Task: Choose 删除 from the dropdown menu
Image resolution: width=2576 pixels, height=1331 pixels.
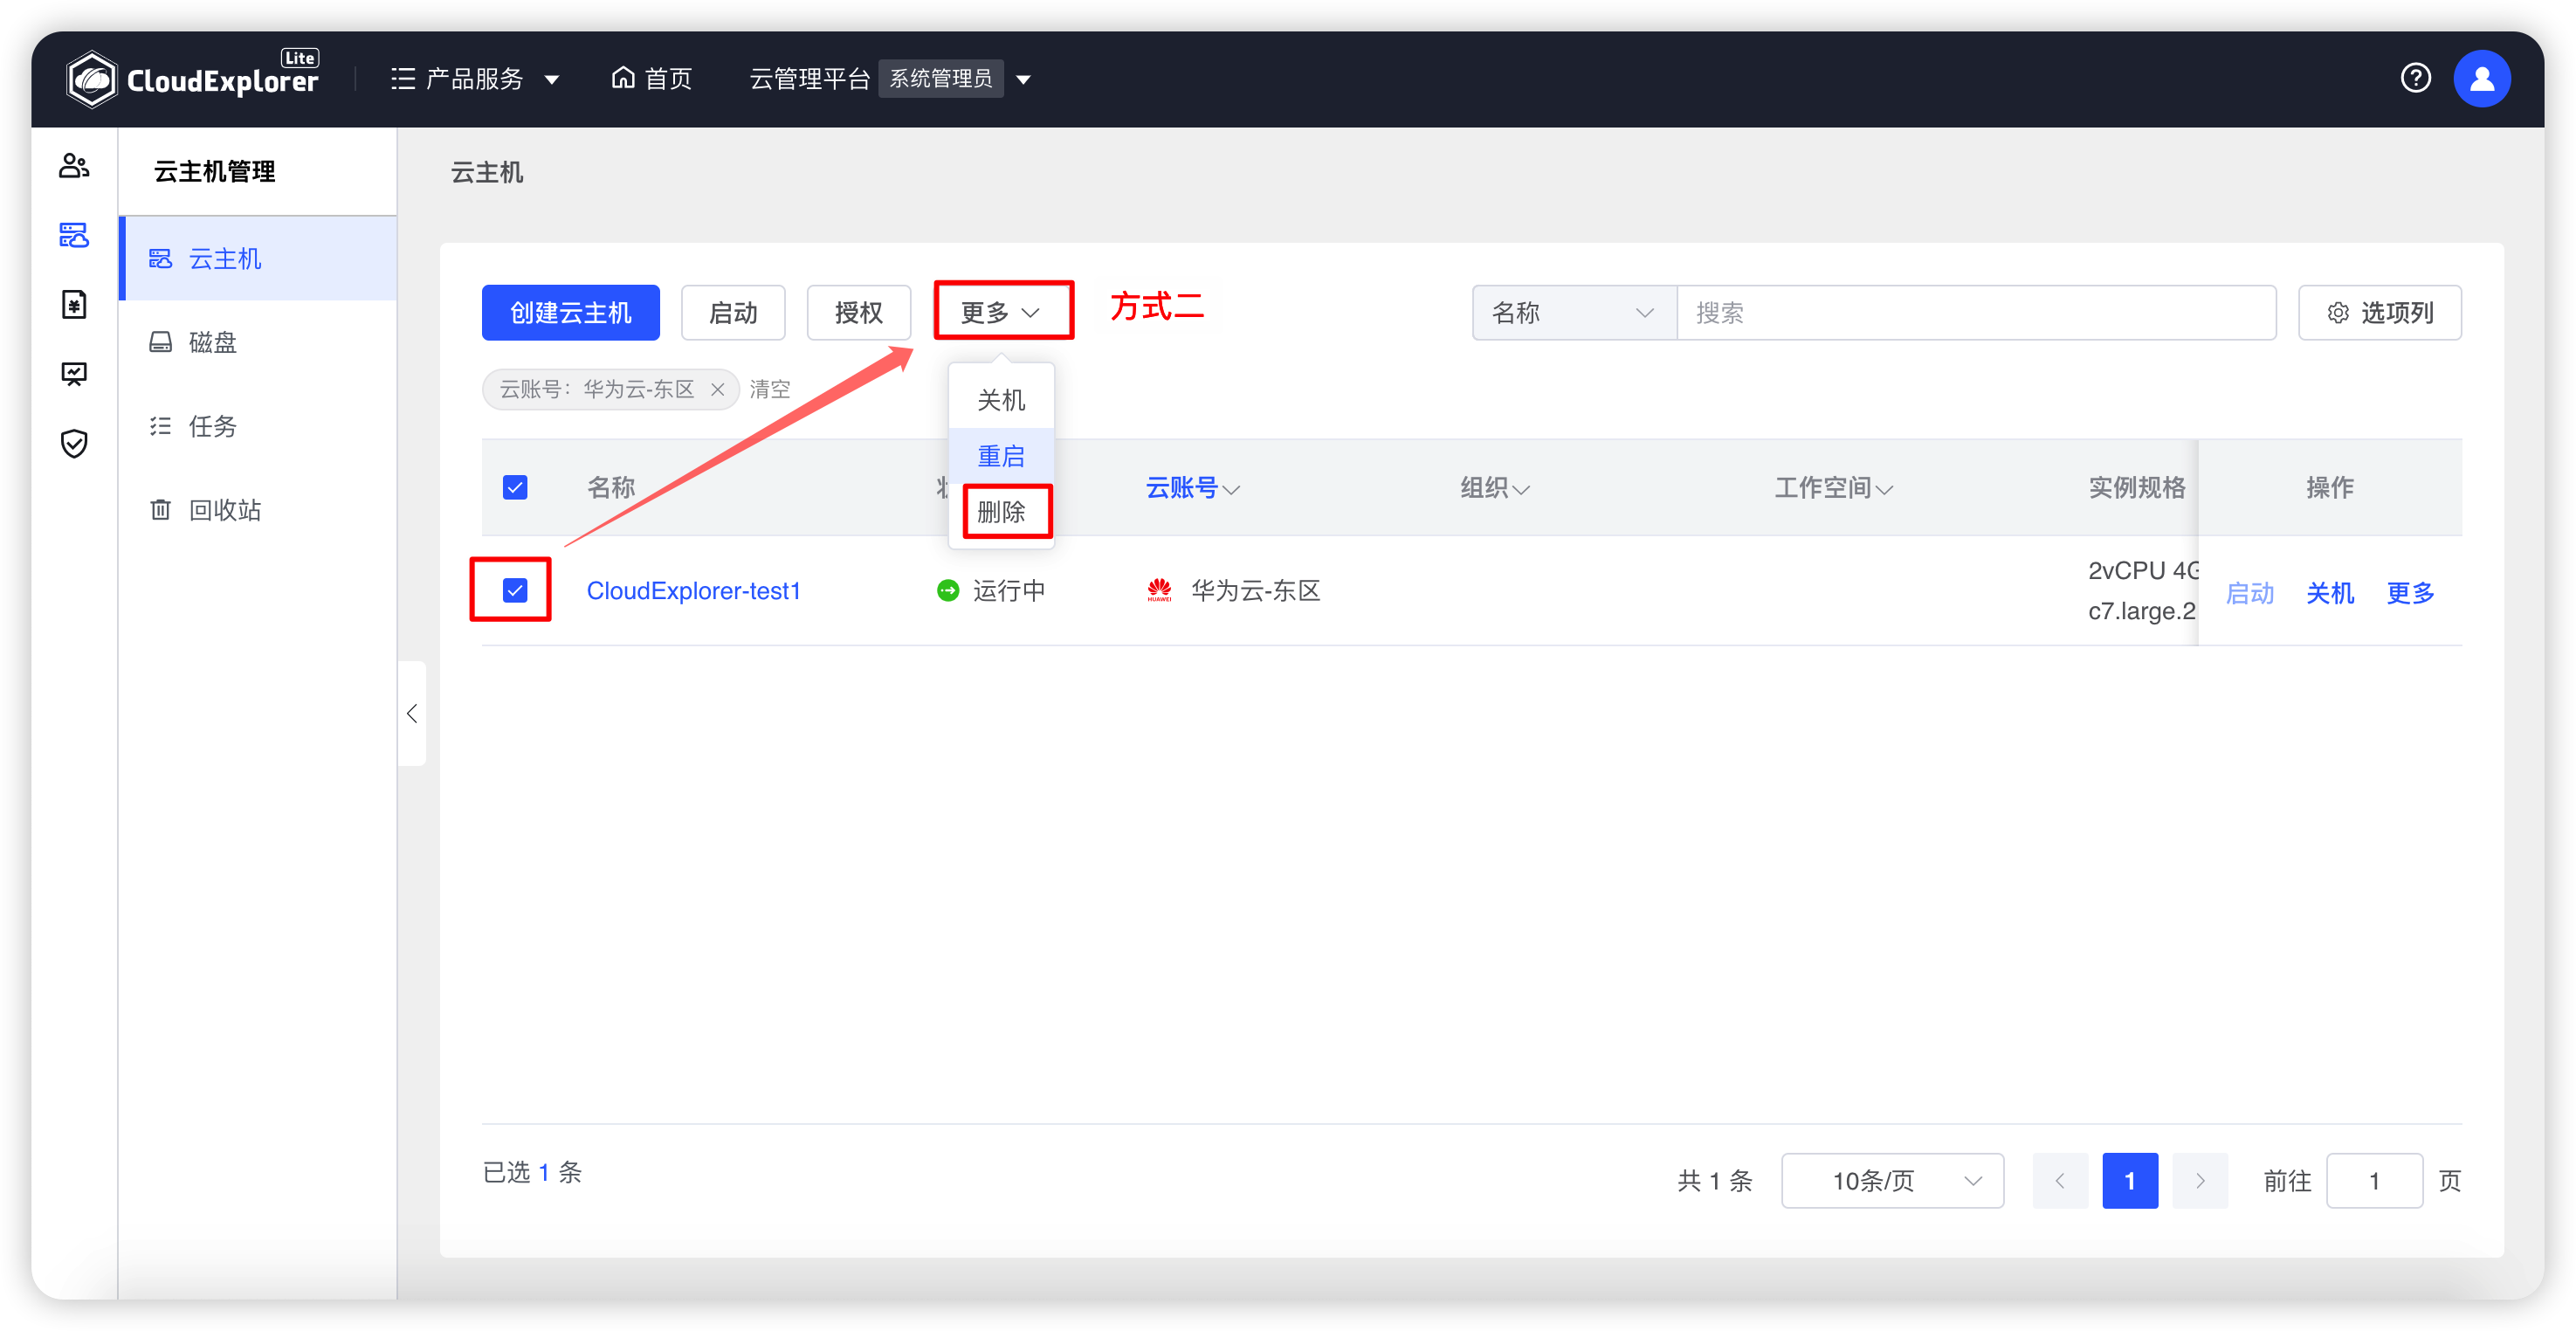Action: pos(1001,512)
